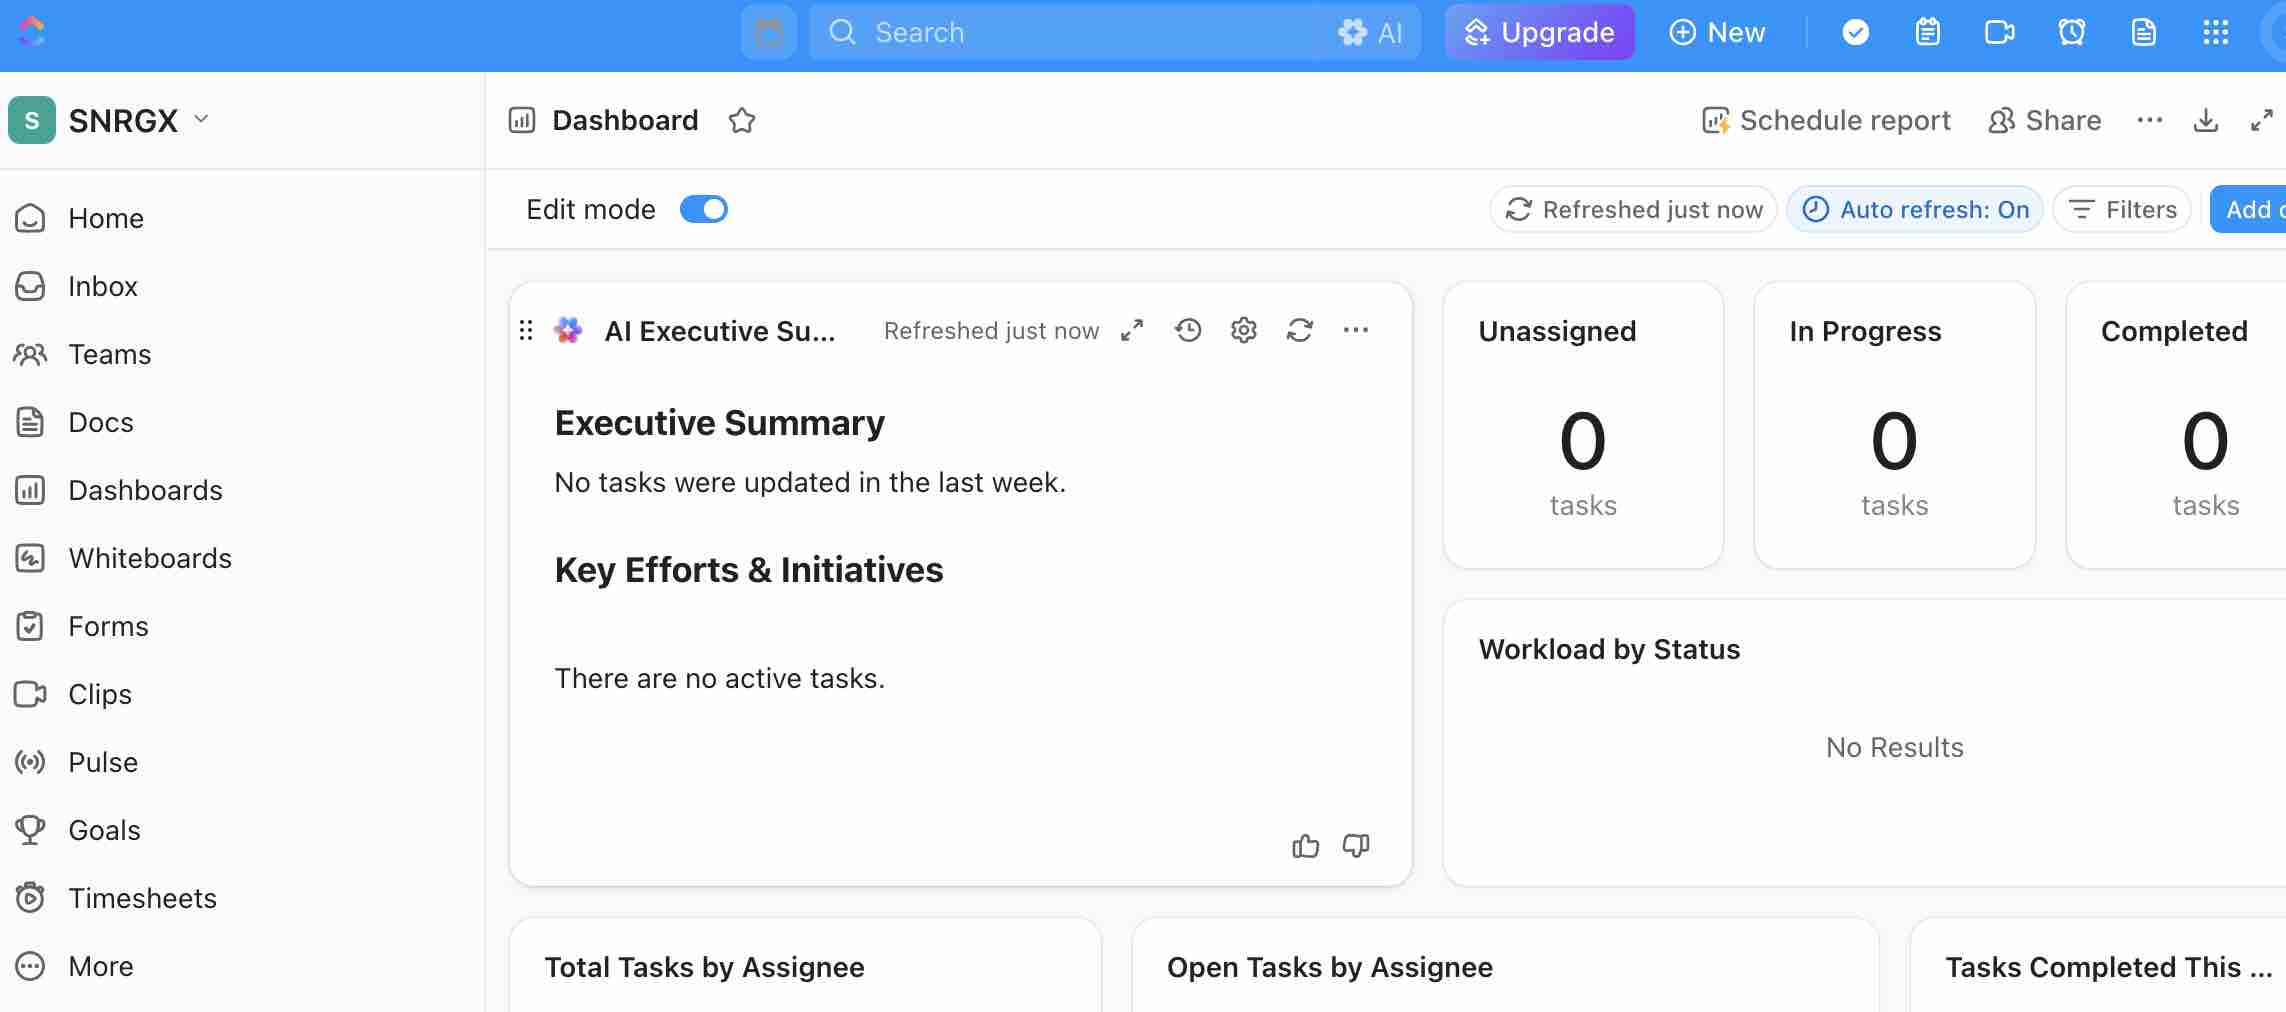Download the dashboard using download icon
The width and height of the screenshot is (2286, 1012).
click(2205, 121)
